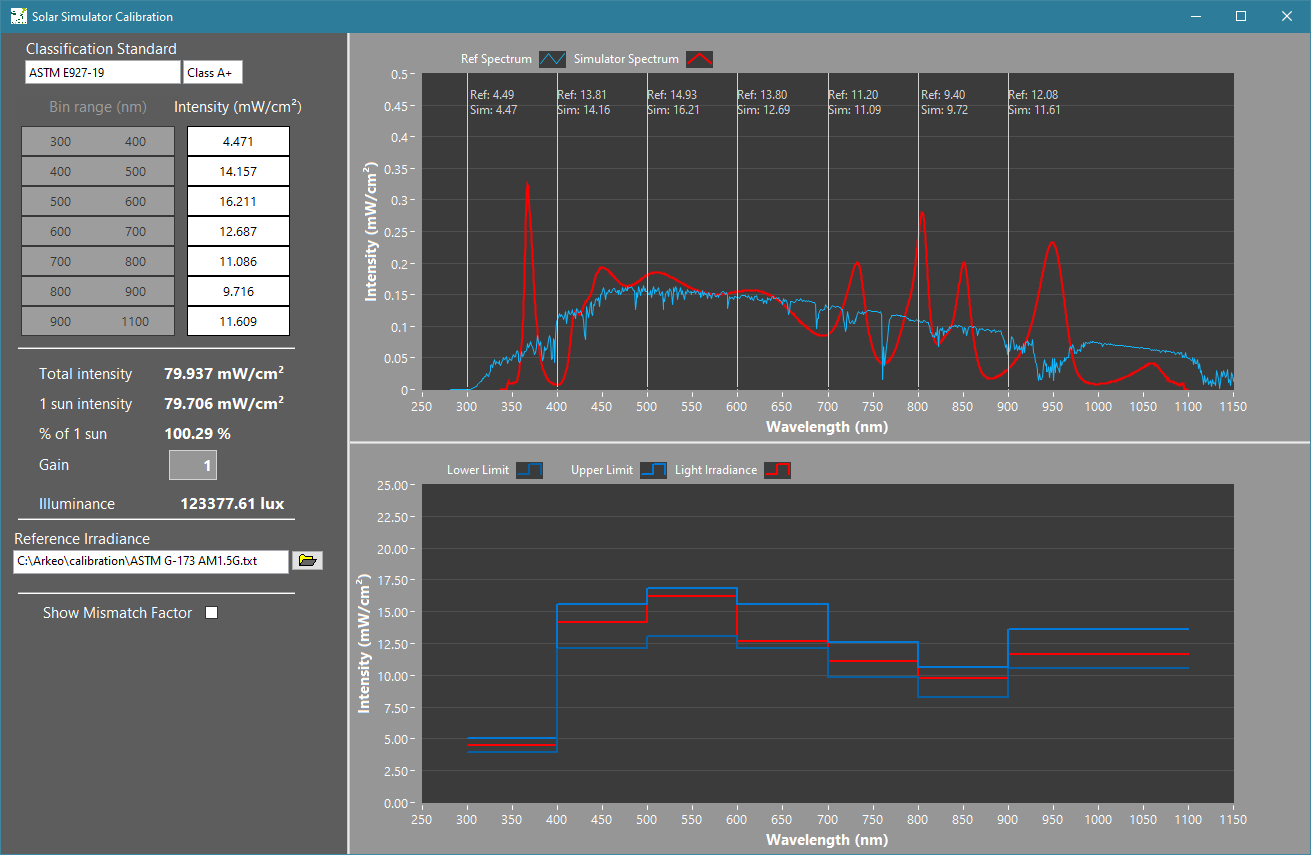The image size is (1311, 855).
Task: Click the Lower Limit legend icon
Action: pyautogui.click(x=529, y=470)
